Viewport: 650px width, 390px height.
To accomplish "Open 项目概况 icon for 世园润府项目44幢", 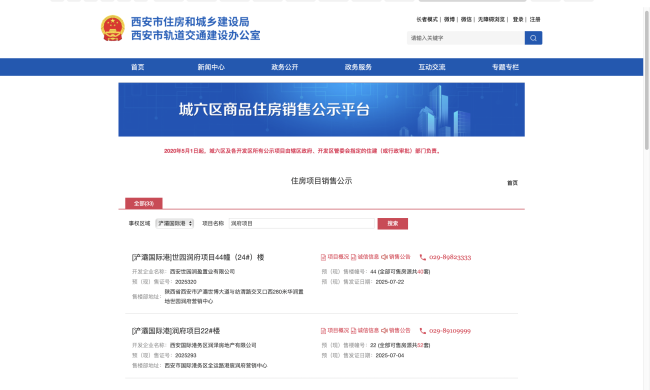I will [323, 257].
